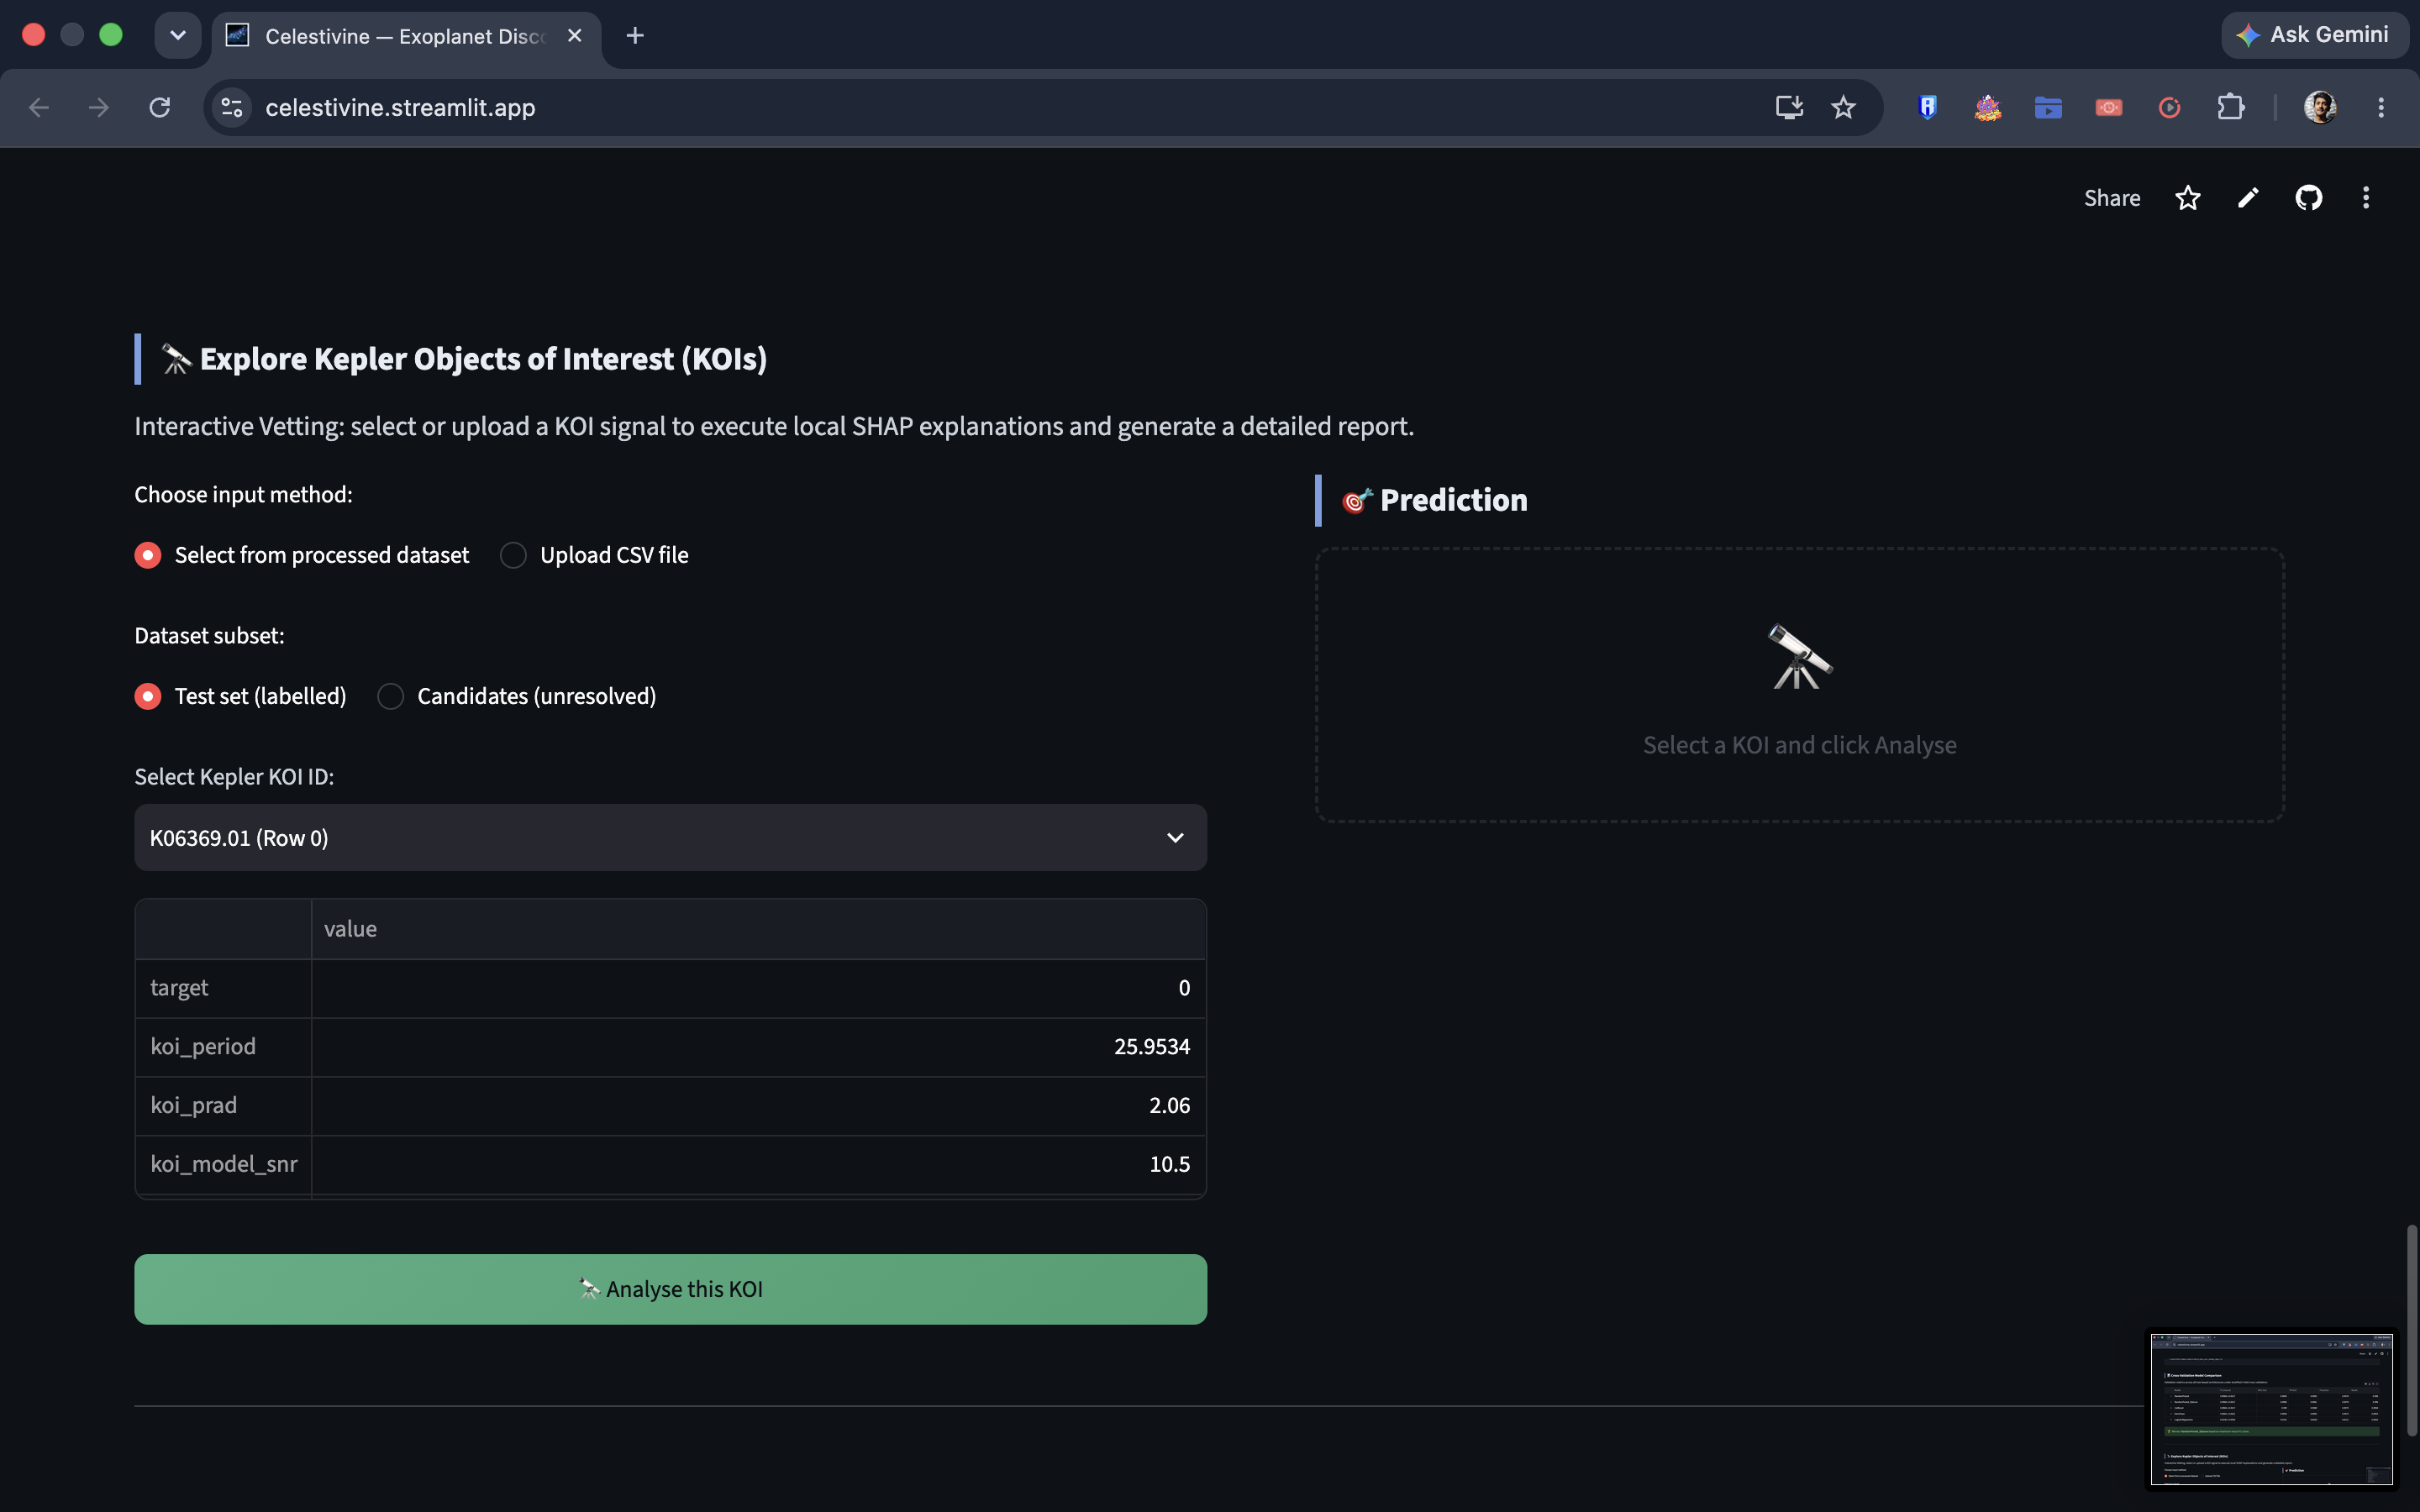
Task: Click koi_prad value 2.06
Action: tap(1169, 1106)
